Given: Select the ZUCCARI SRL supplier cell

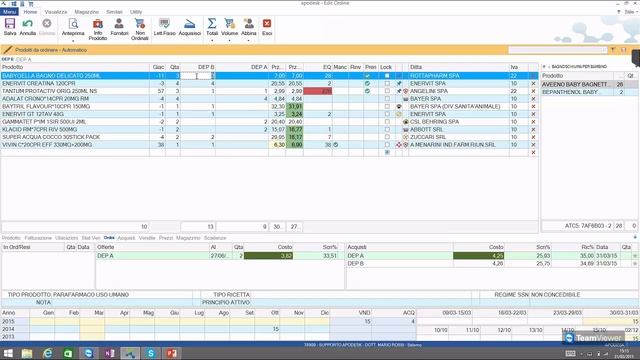Looking at the screenshot, I should (459, 137).
